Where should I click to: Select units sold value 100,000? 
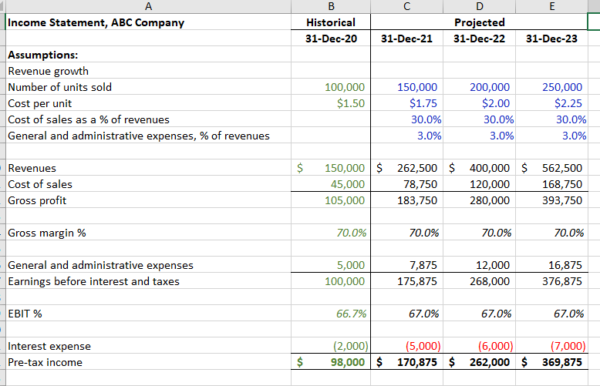click(x=331, y=87)
